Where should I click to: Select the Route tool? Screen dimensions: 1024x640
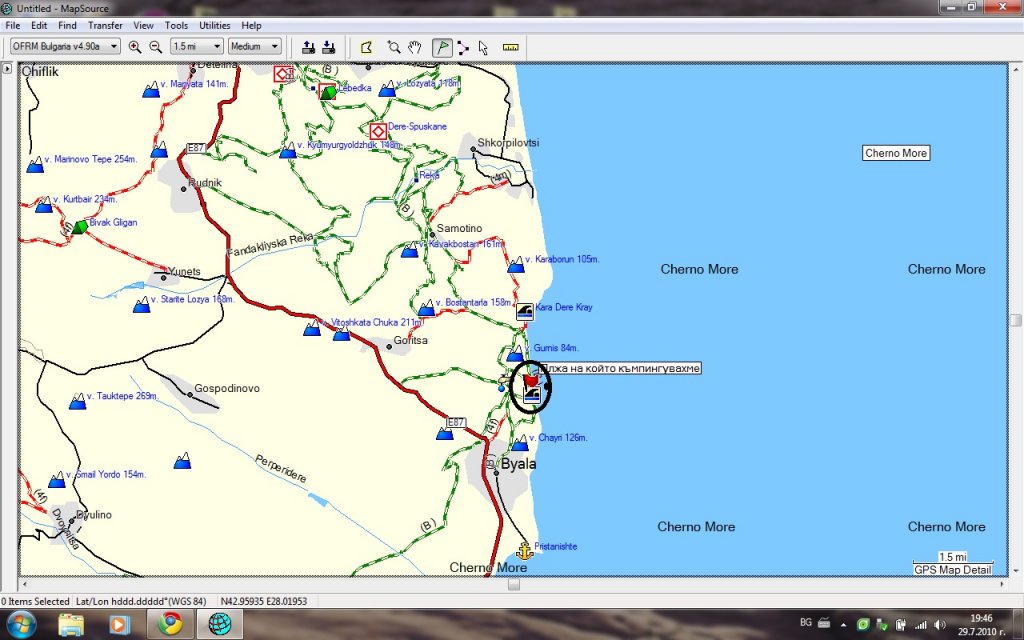coord(462,47)
